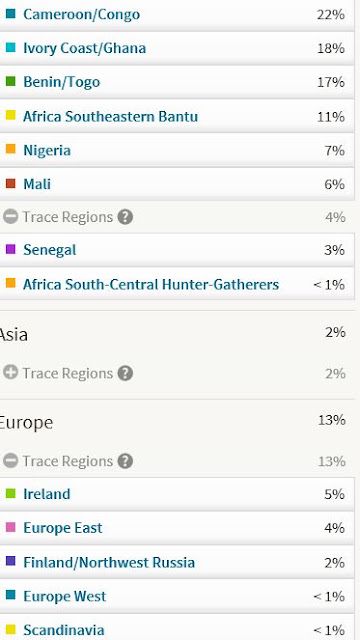The height and width of the screenshot is (640, 360).
Task: Open Africa South-Central Hunter-Gatherers link
Action: (151, 284)
